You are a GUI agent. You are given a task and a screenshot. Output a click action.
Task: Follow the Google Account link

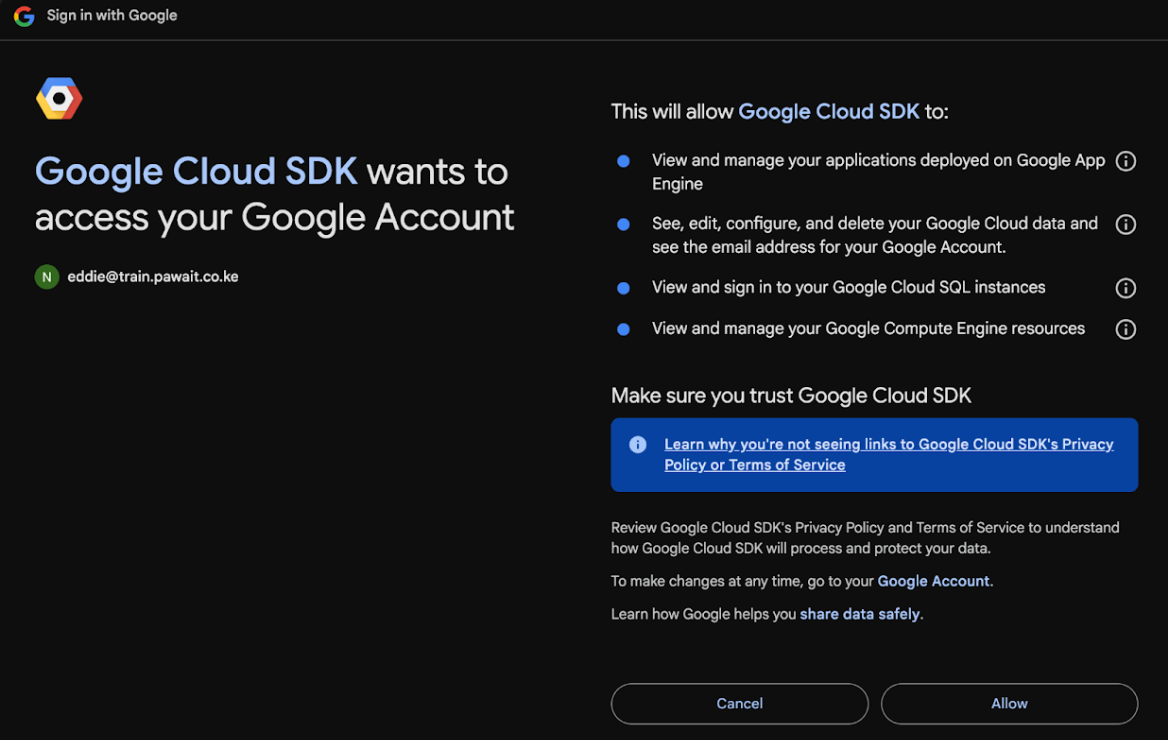(933, 581)
